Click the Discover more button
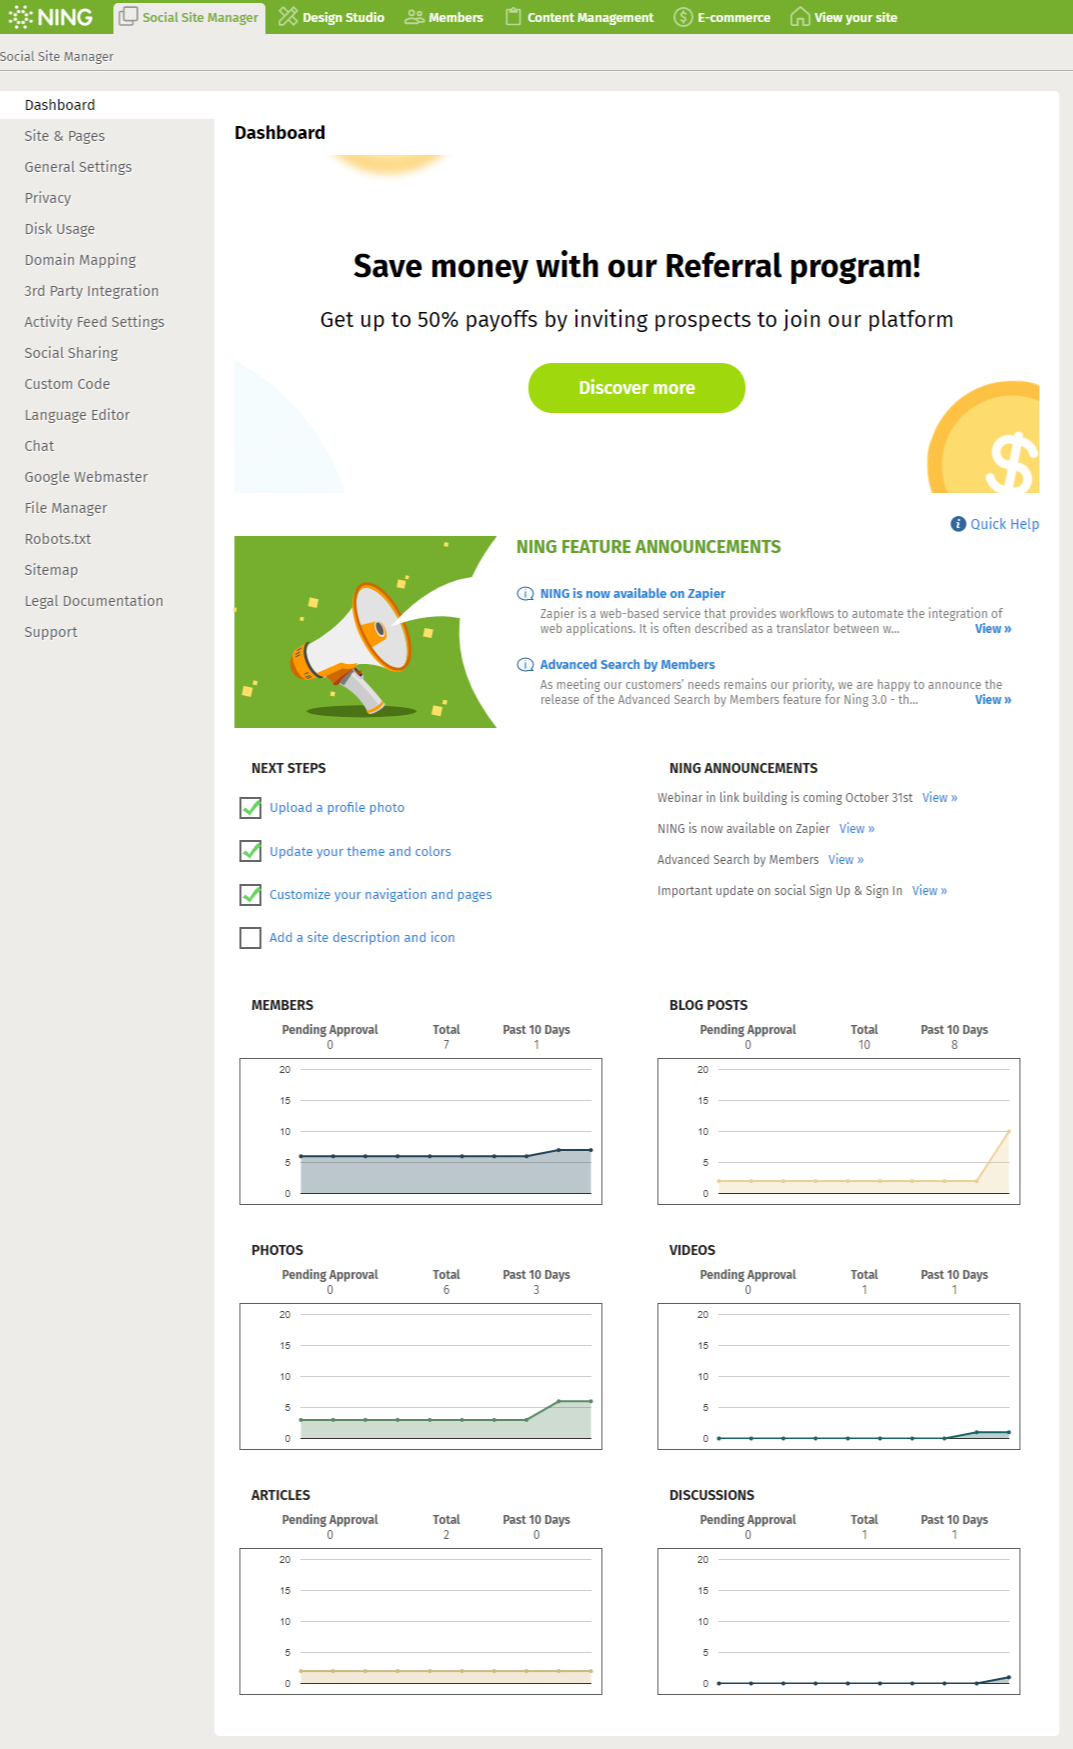 pos(637,388)
